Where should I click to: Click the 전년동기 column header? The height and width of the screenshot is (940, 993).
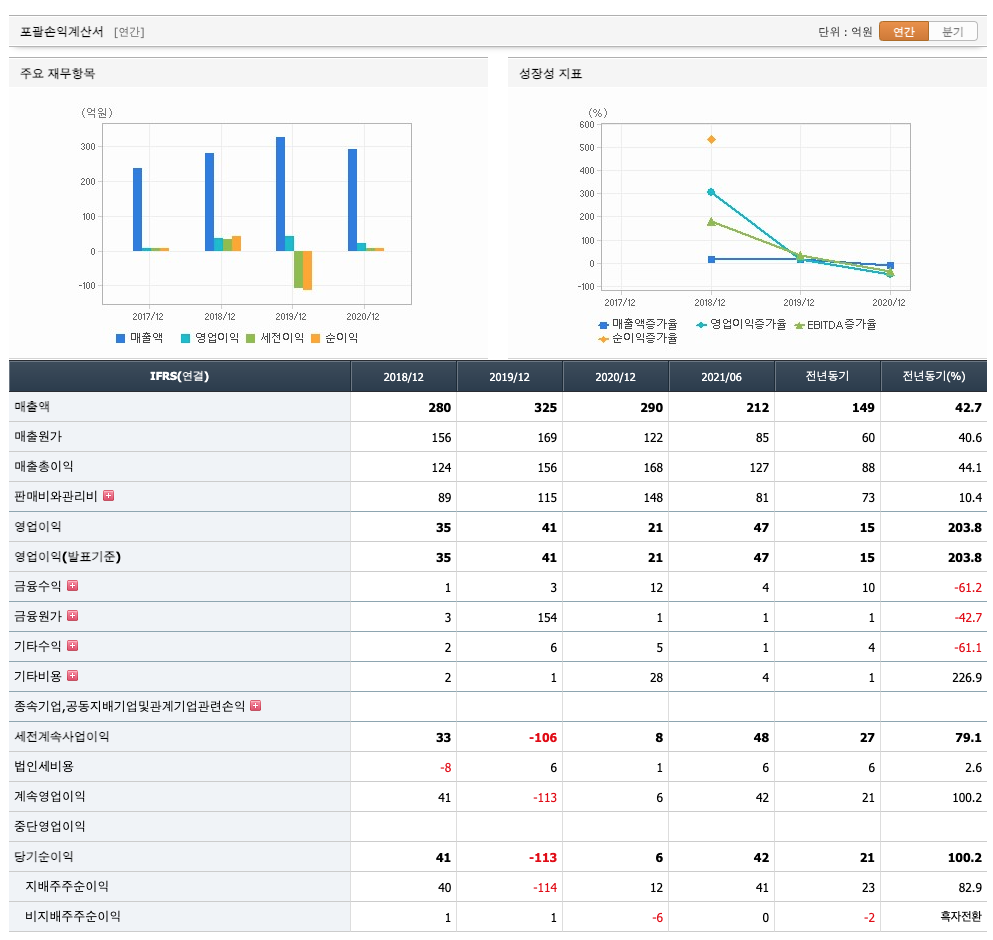[x=827, y=376]
